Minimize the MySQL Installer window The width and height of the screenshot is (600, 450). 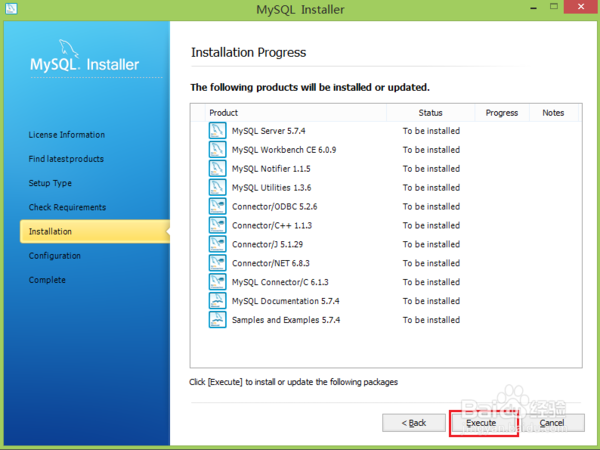click(x=533, y=8)
